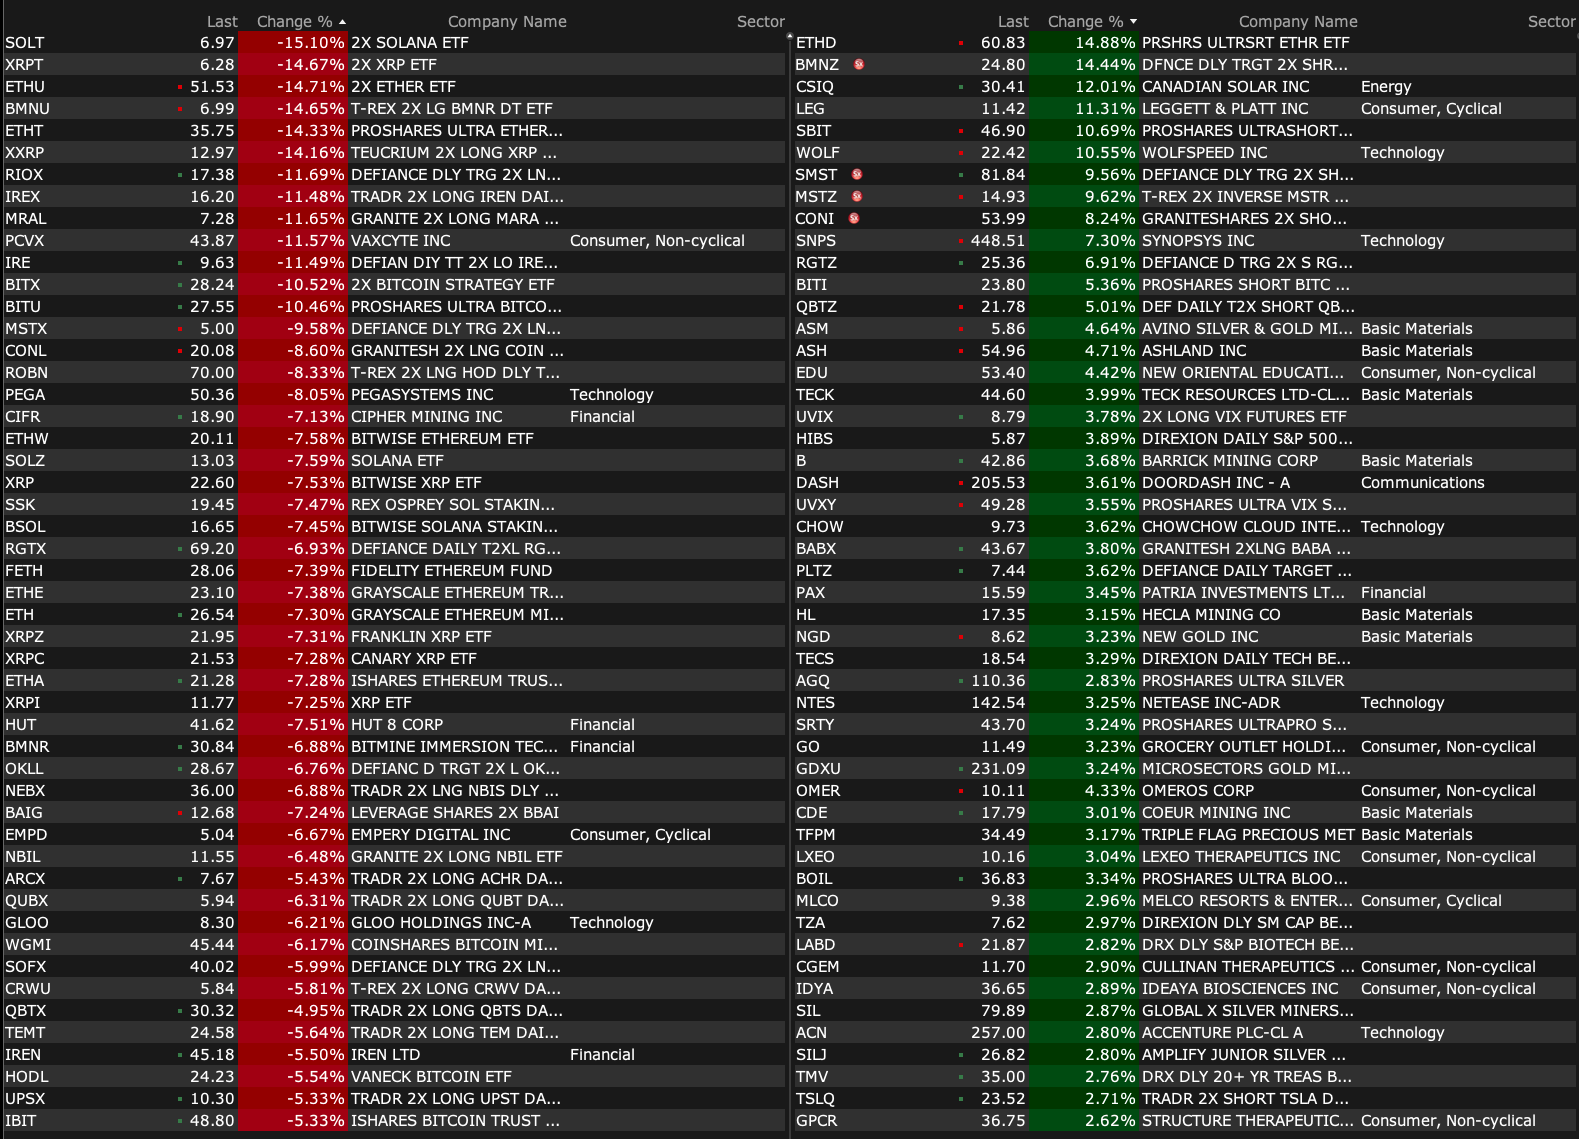
Task: Click the red badge icon next to MSTZ
Action: coord(857,197)
